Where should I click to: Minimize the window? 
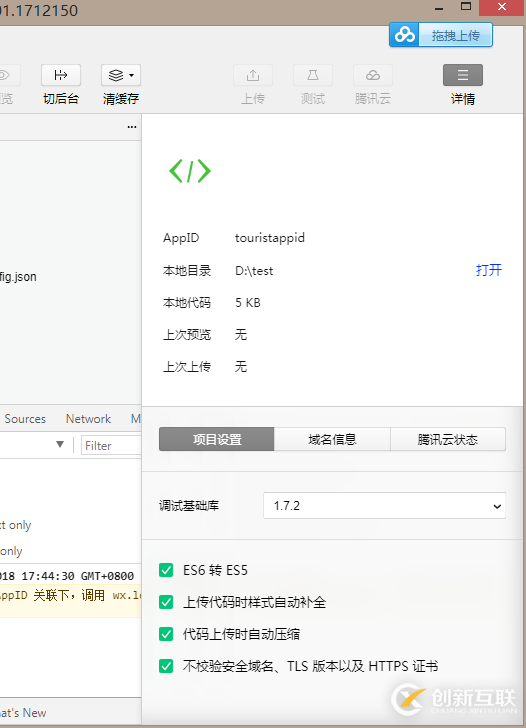[x=439, y=8]
